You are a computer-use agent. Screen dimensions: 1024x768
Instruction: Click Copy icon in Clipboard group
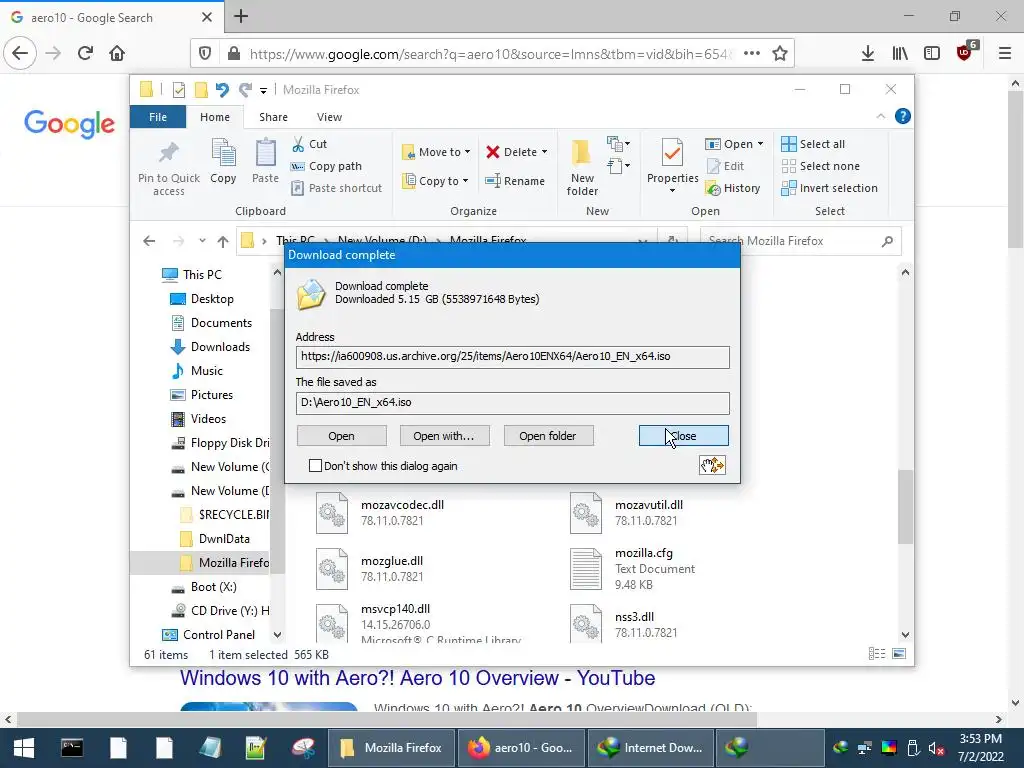223,153
